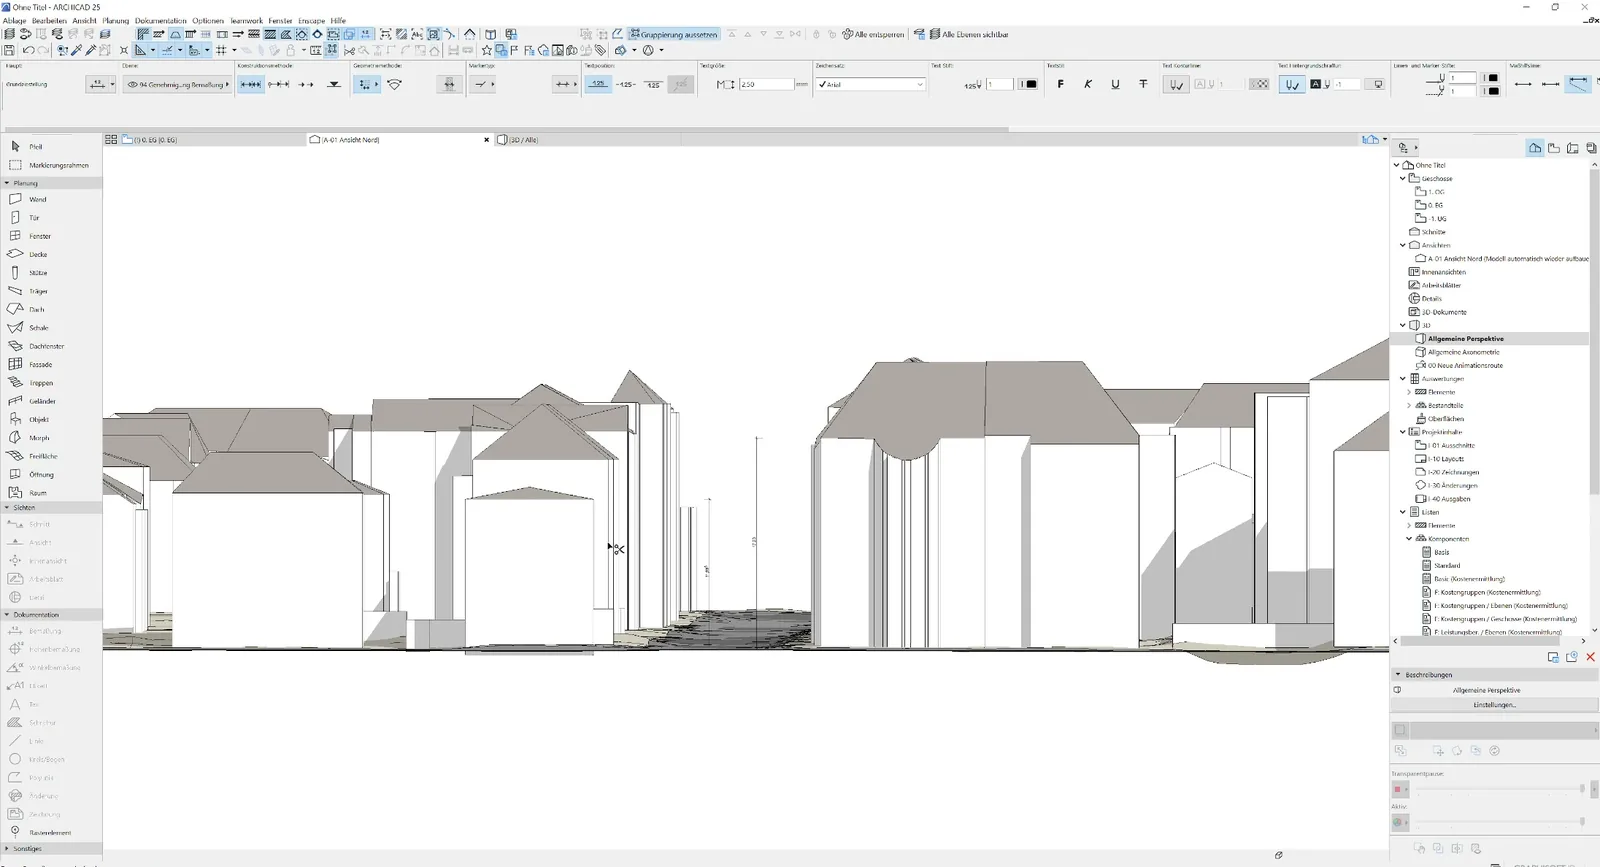Screen dimensions: 1600x867
Task: Collapse the Ansichten tree node
Action: pyautogui.click(x=1403, y=245)
